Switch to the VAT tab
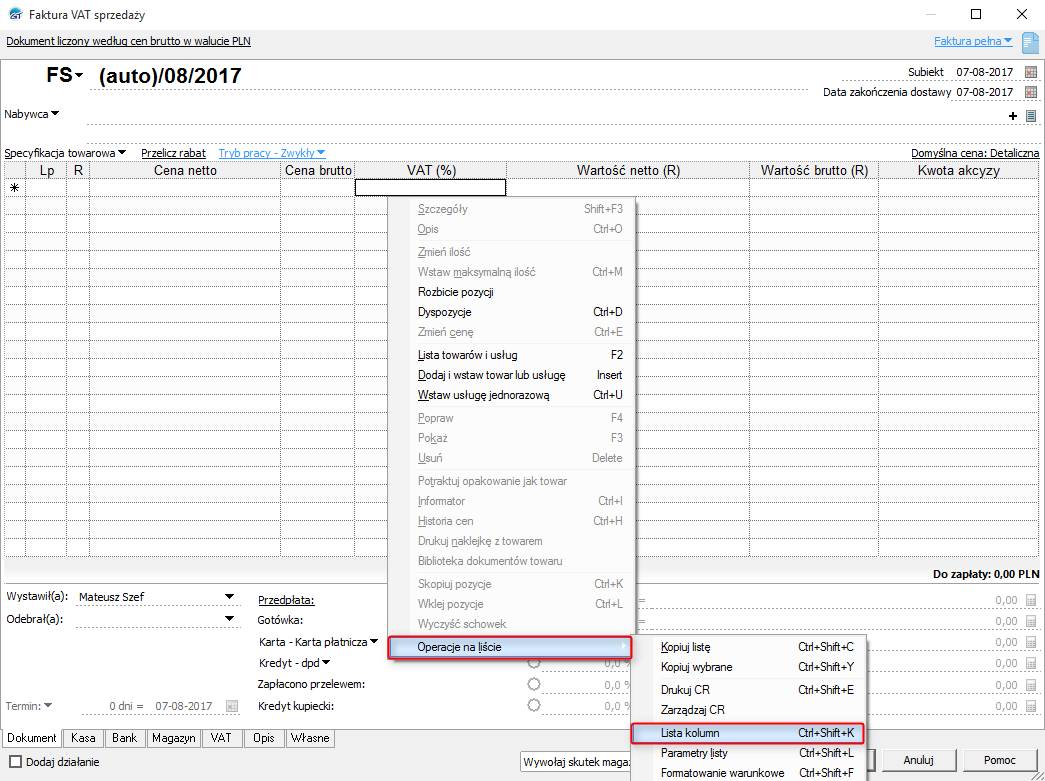This screenshot has width=1045, height=781. point(221,738)
